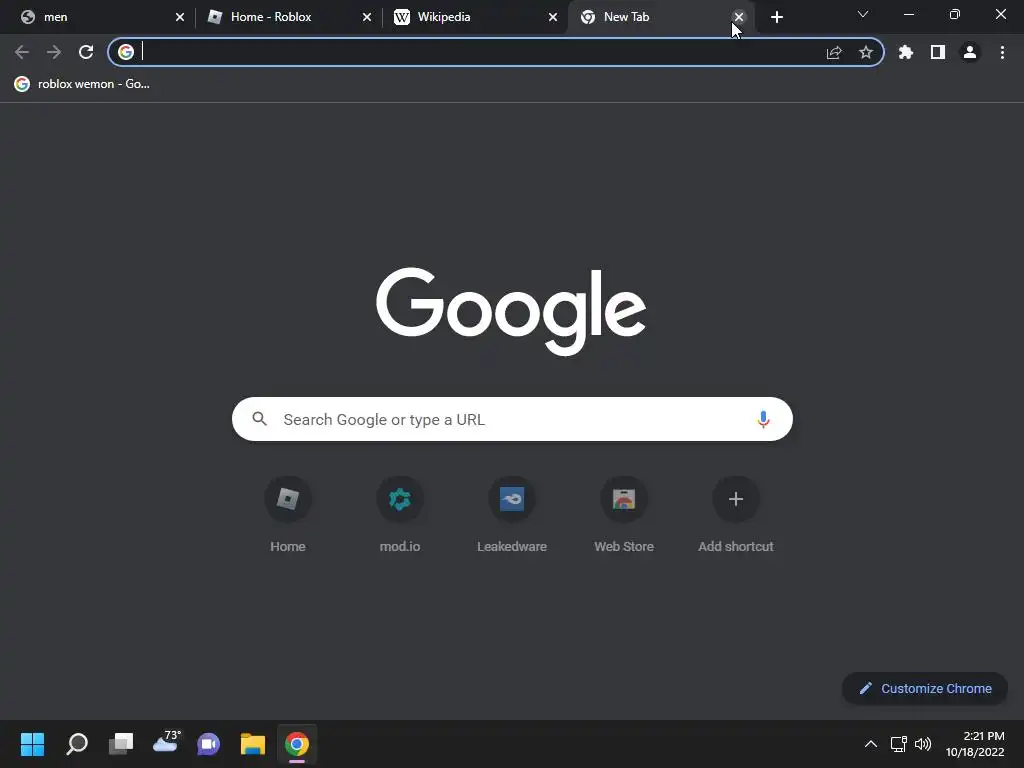Click the share page icon in address bar
Screen dimensions: 1024x768
[834, 52]
